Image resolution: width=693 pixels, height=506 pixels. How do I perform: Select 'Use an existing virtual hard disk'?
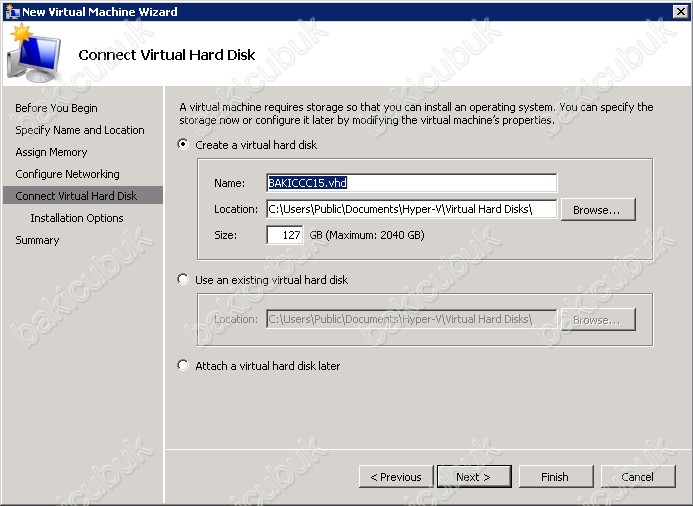tap(183, 280)
